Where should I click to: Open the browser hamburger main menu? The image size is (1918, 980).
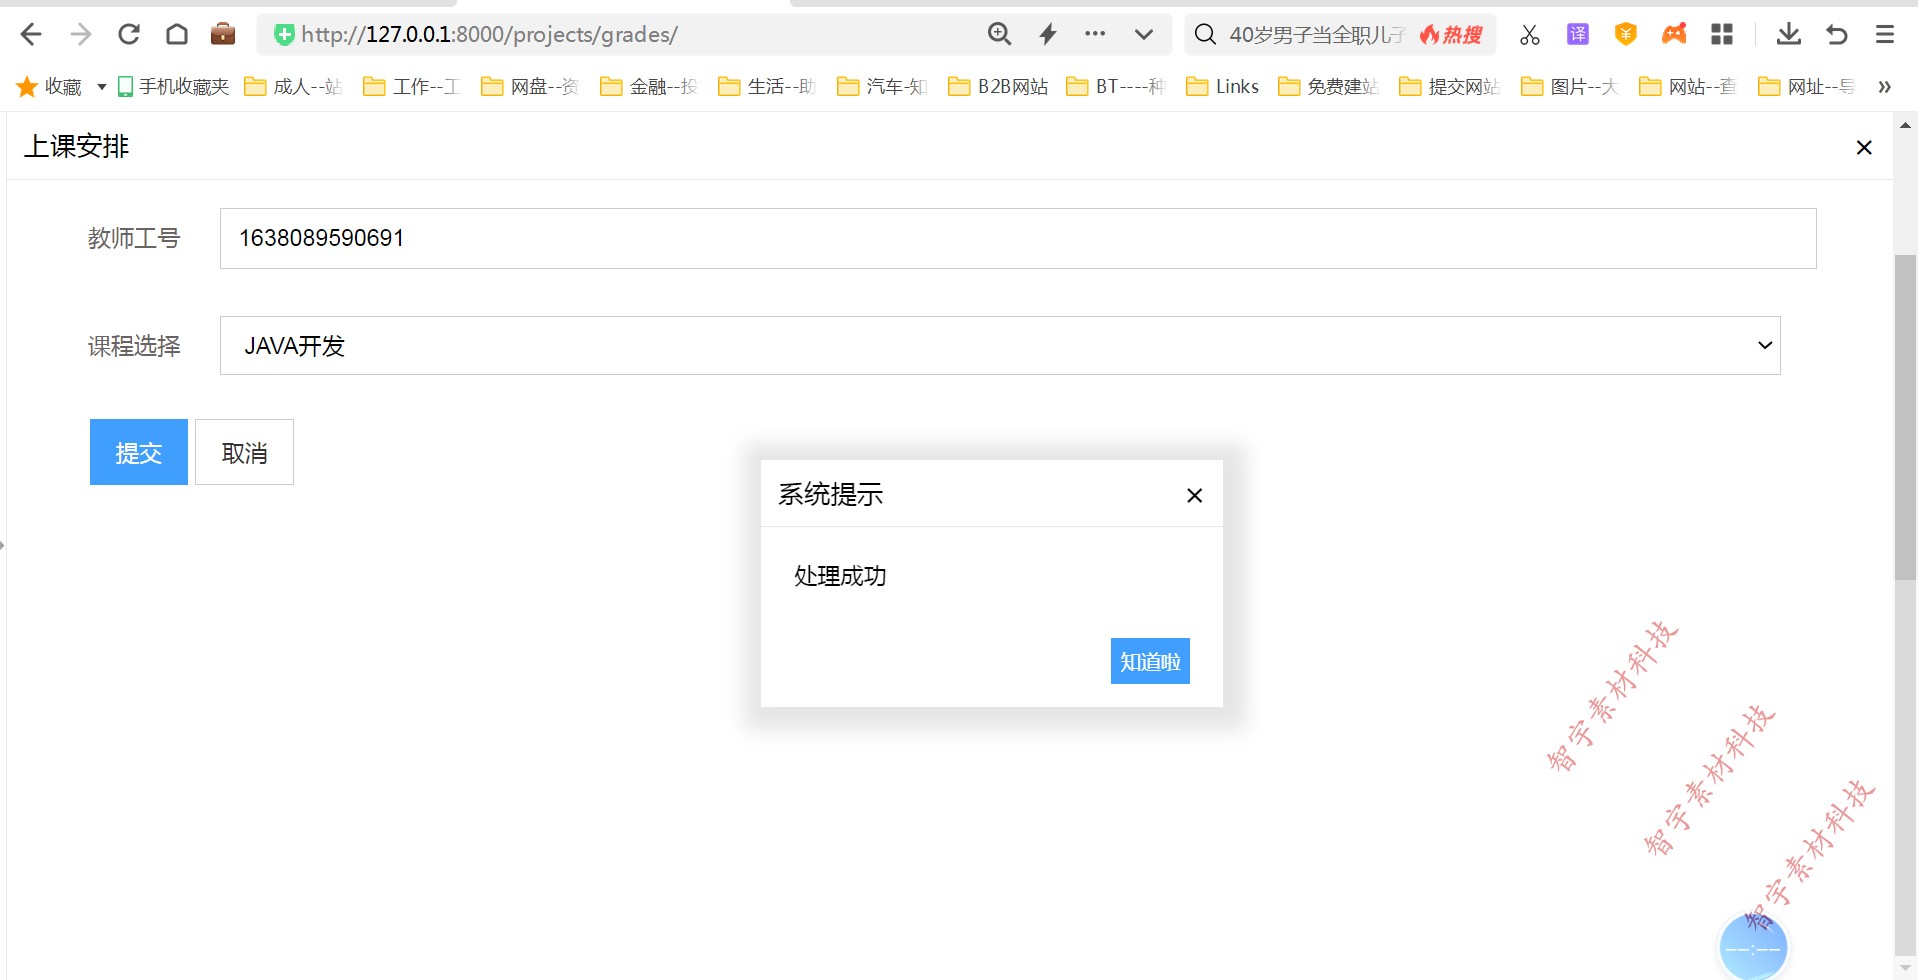pyautogui.click(x=1884, y=33)
